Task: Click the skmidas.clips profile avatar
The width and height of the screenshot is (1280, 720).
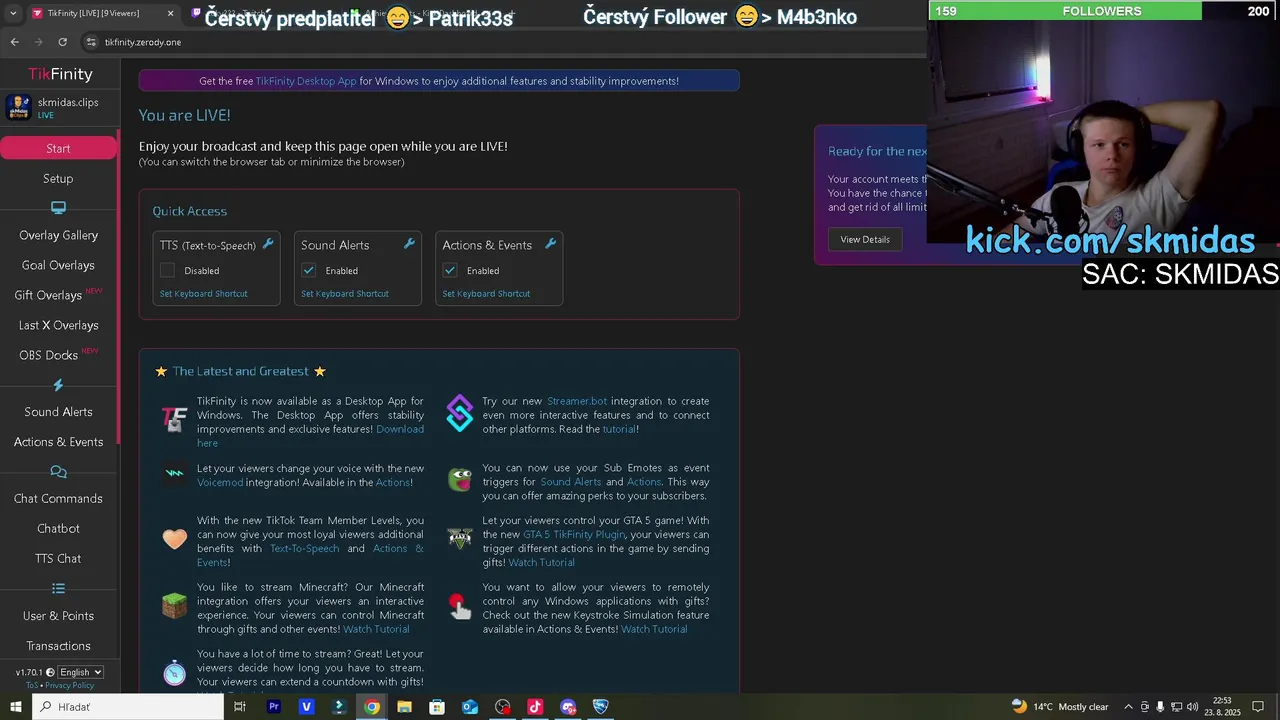Action: [18, 107]
